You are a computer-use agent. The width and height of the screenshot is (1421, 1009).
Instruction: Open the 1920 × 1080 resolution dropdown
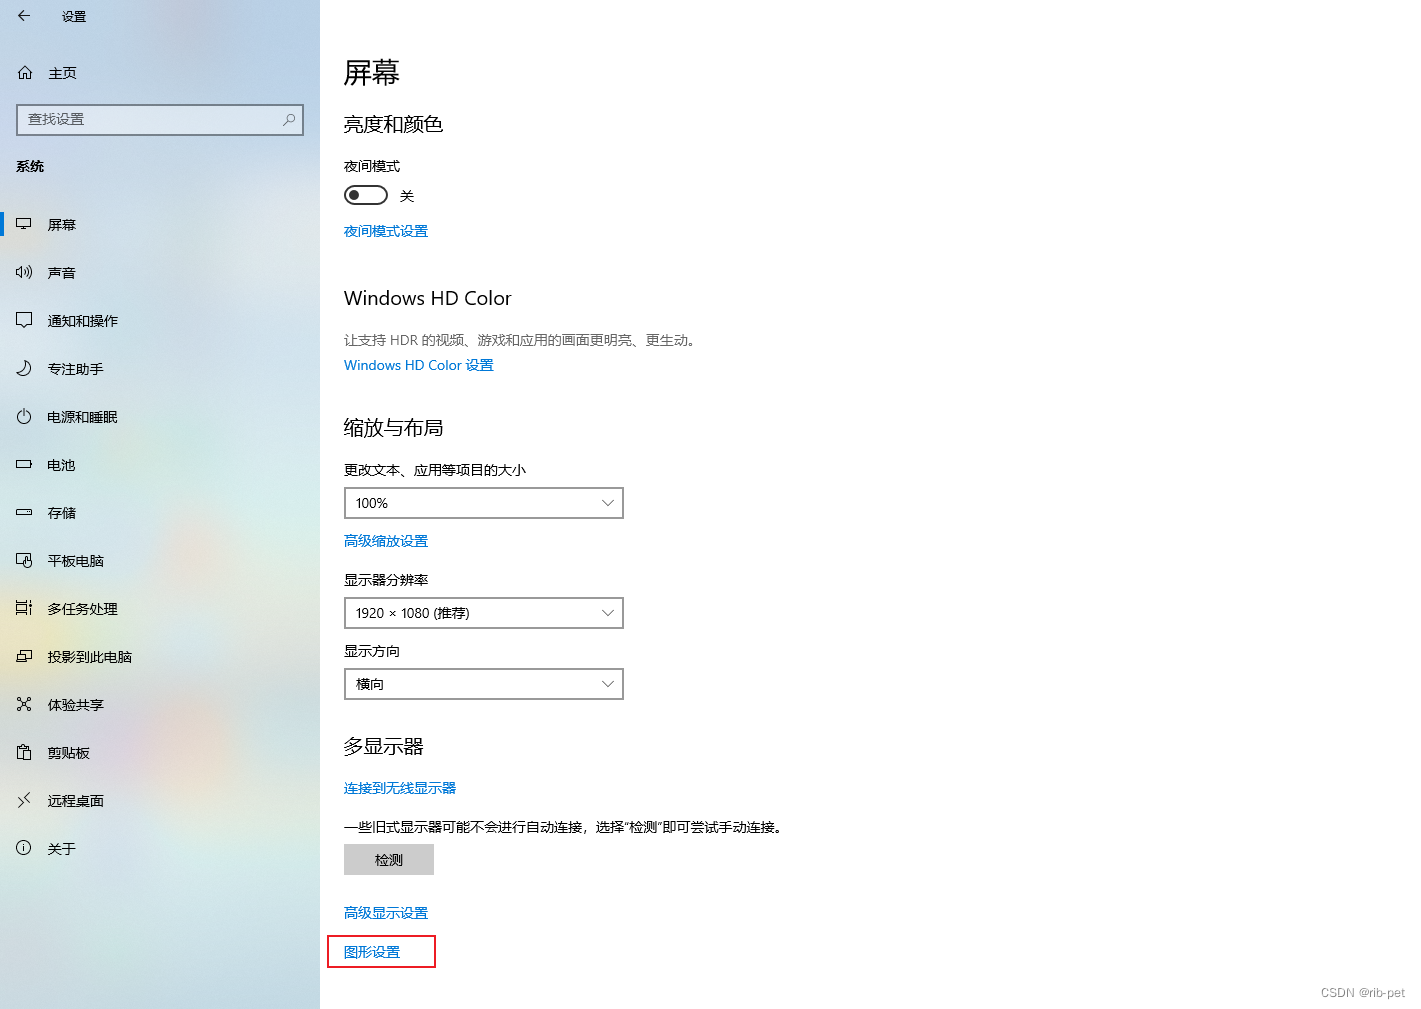484,613
